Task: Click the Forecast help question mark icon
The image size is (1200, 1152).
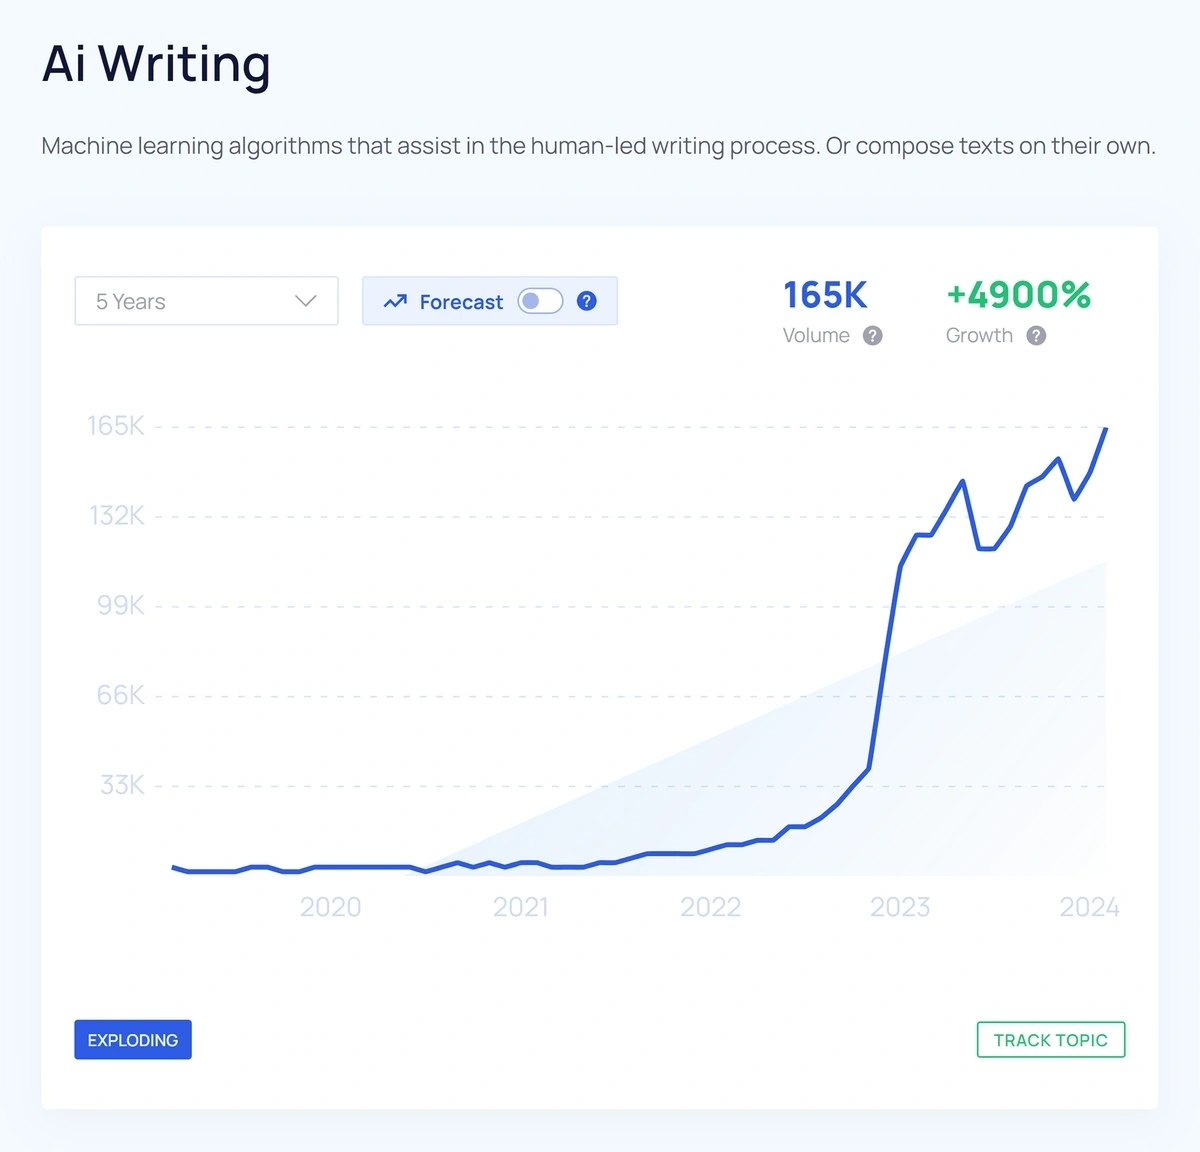Action: pyautogui.click(x=587, y=301)
